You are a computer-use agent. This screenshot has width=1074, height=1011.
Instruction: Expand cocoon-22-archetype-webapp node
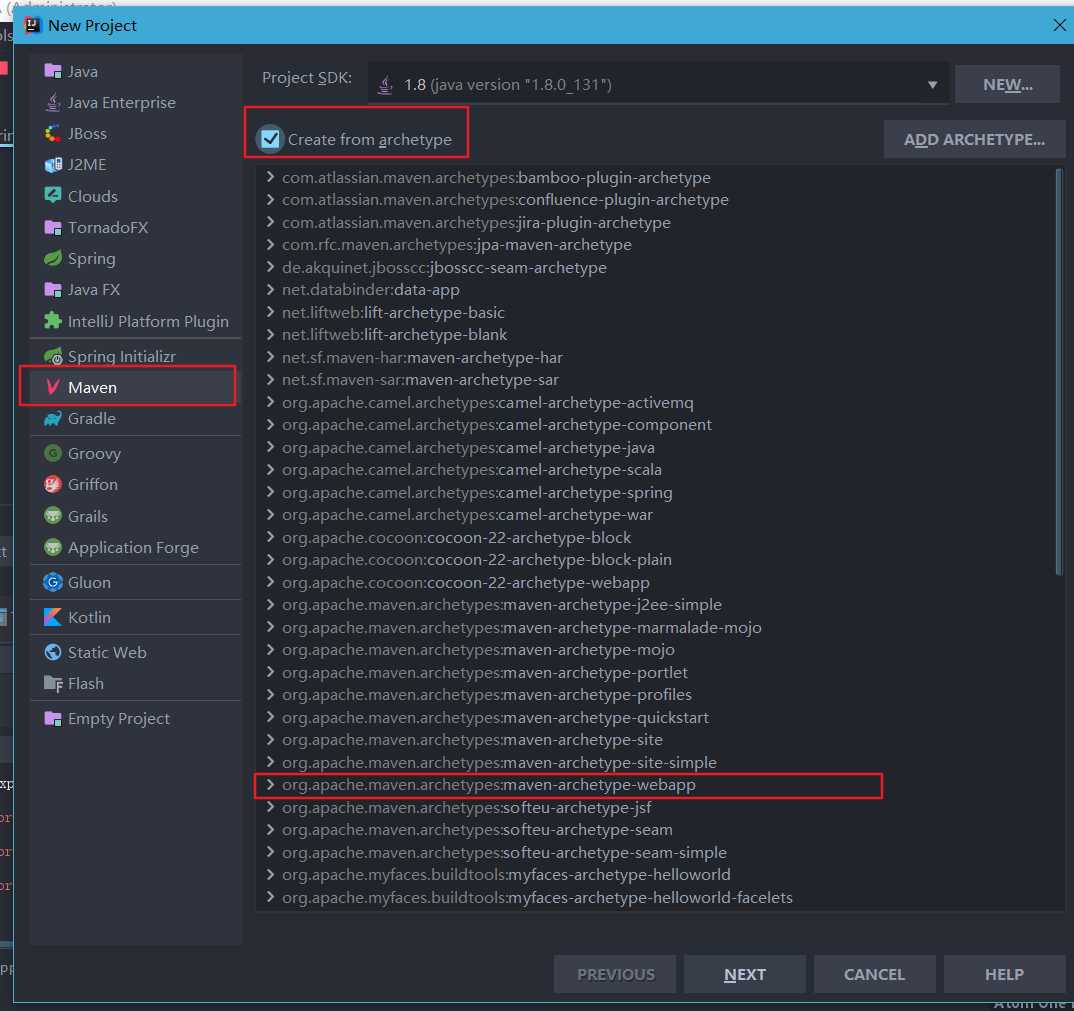271,582
